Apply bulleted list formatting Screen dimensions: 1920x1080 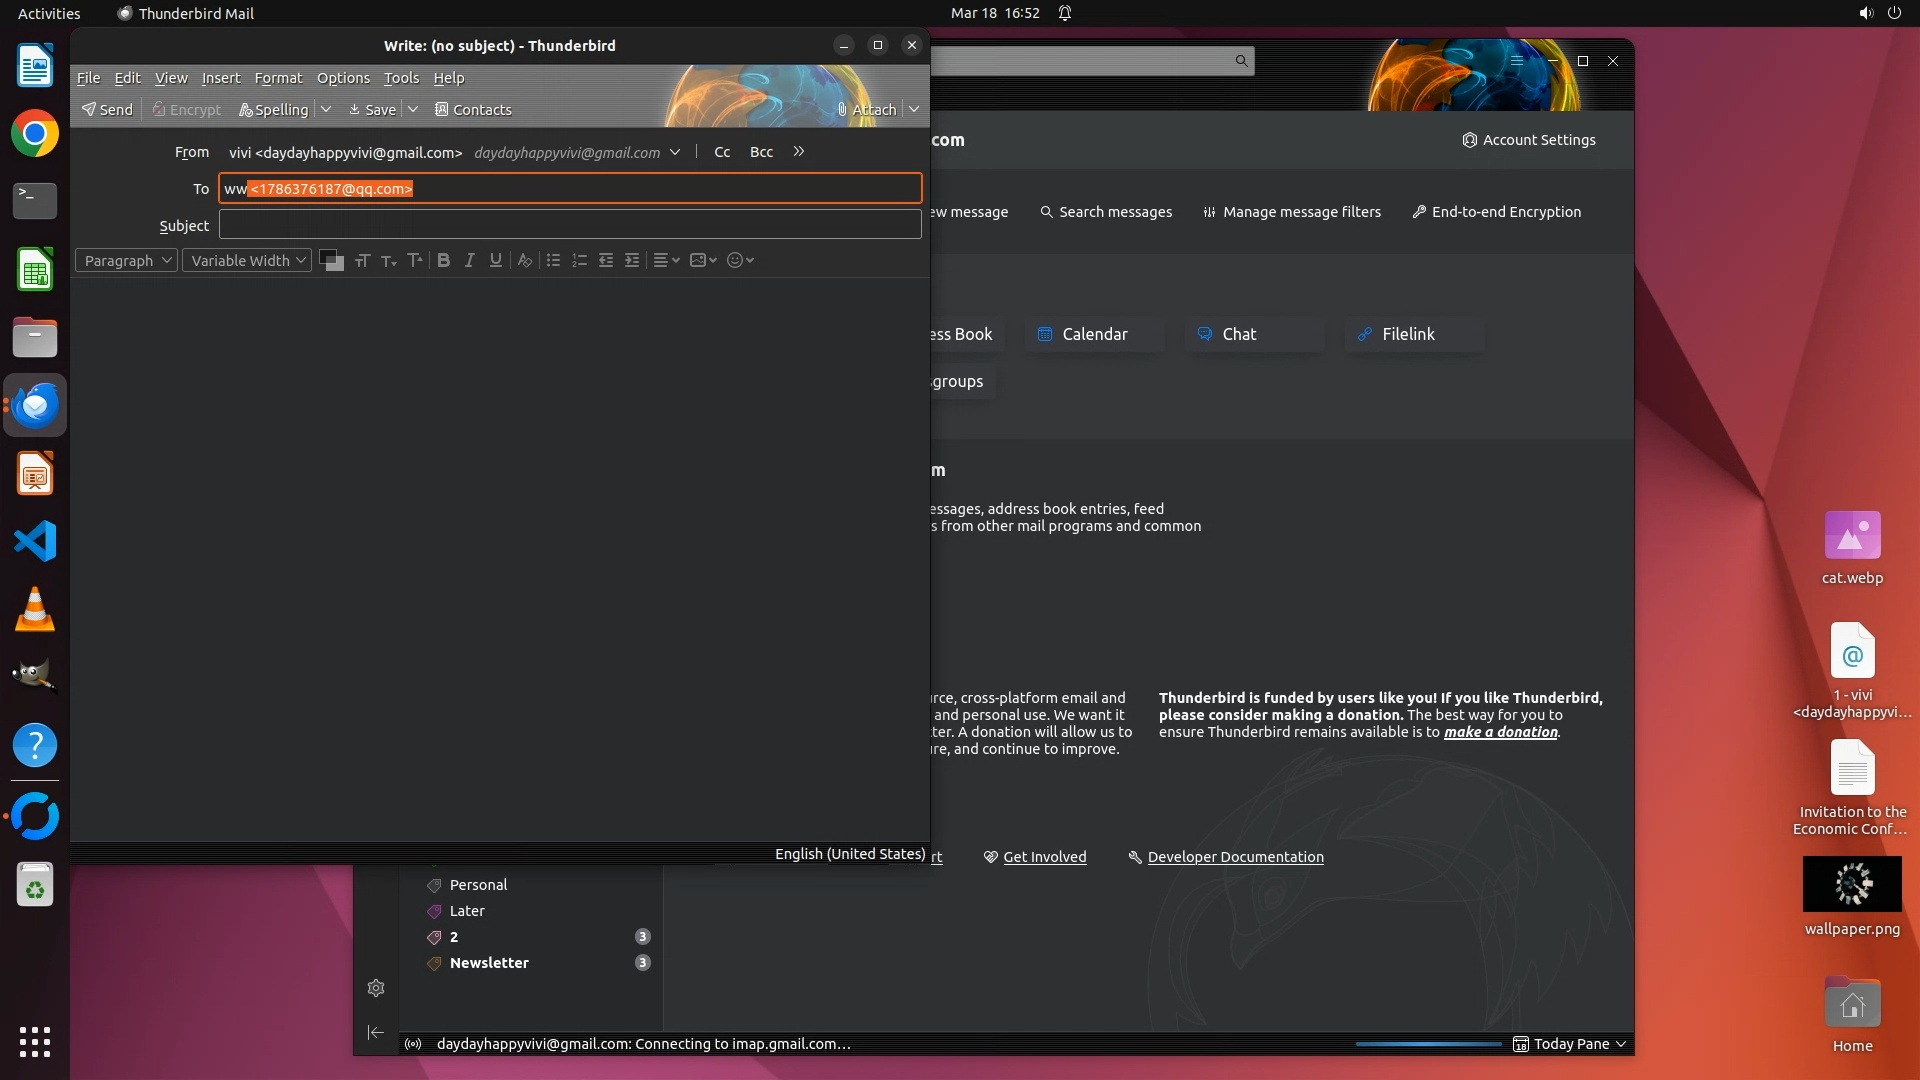click(x=553, y=260)
